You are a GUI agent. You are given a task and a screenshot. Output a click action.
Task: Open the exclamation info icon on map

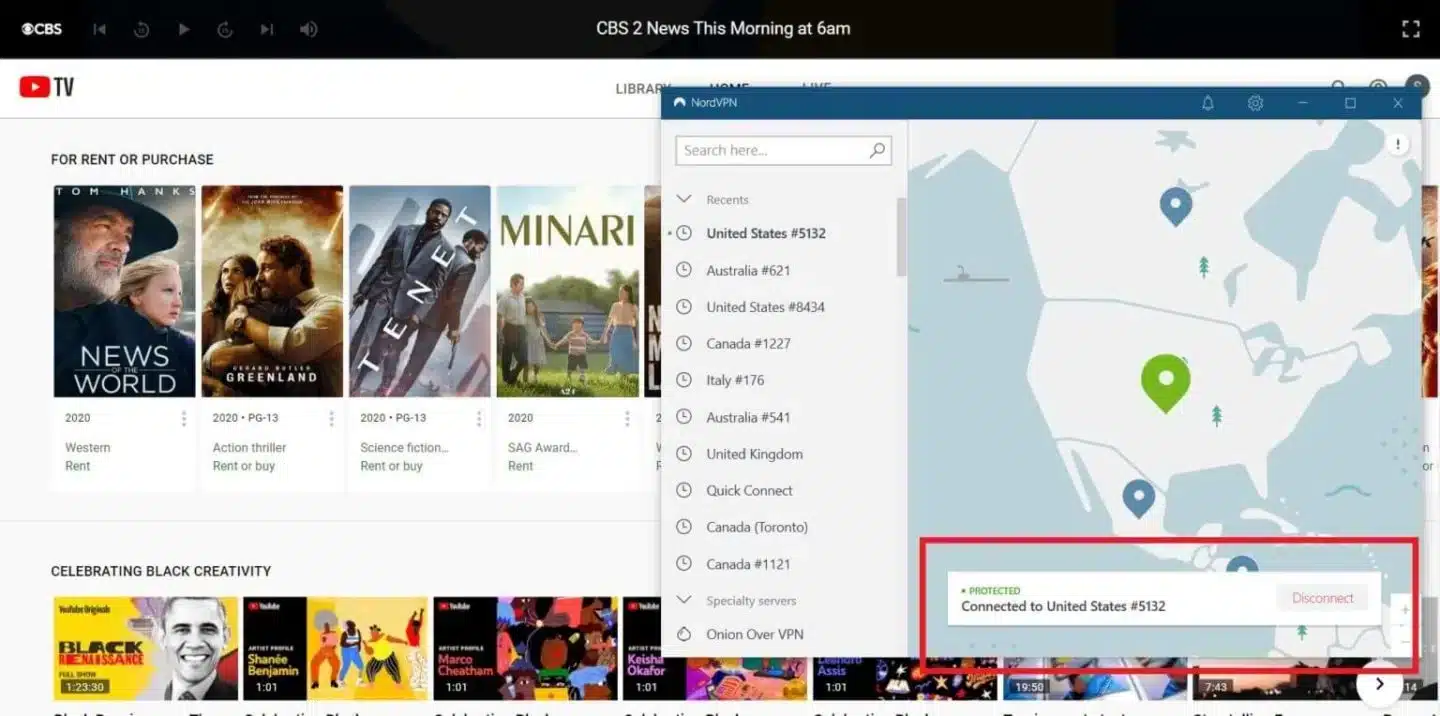(x=1397, y=145)
